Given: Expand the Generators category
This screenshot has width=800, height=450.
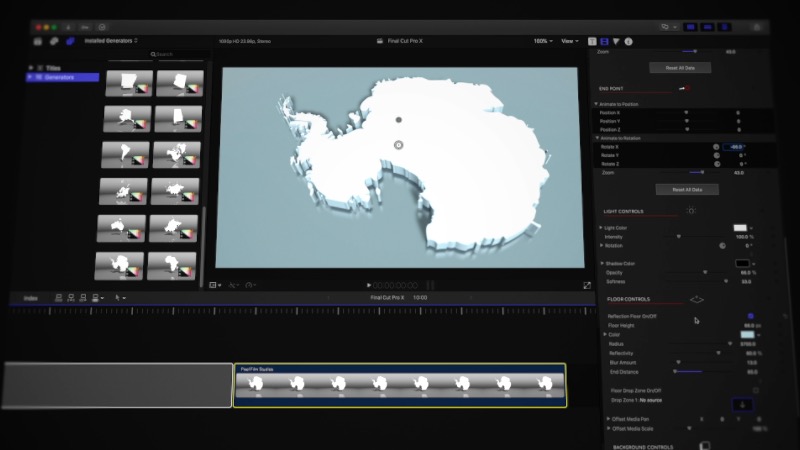Looking at the screenshot, I should click(30, 77).
